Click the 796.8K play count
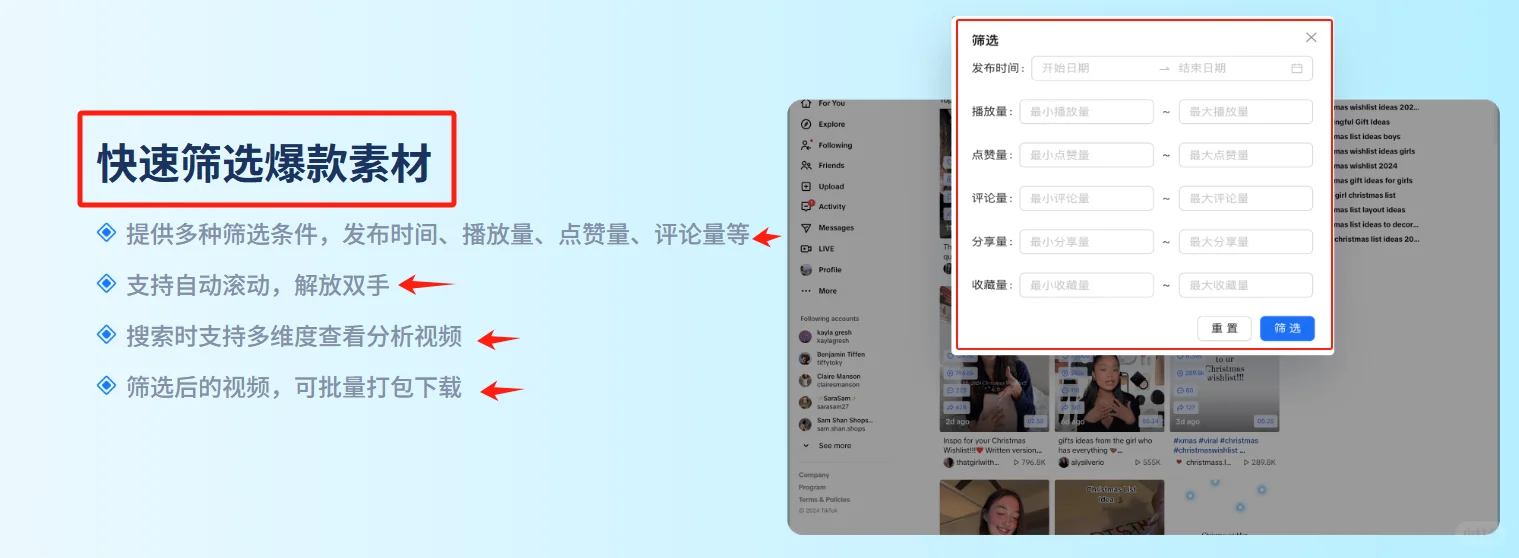Screen dimensions: 1519x558 pos(1030,463)
